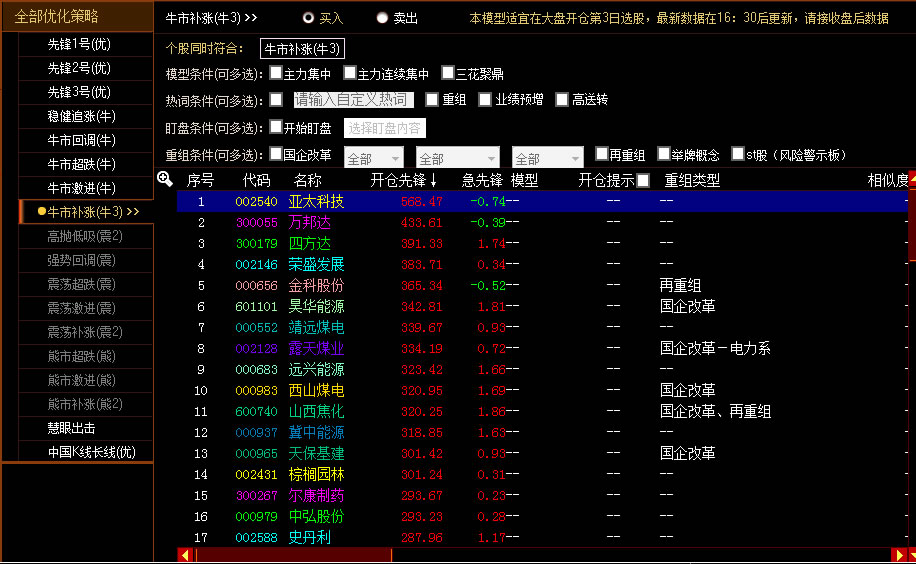916x564 pixels.
Task: Enable the 主力集中 checkbox
Action: coord(276,73)
